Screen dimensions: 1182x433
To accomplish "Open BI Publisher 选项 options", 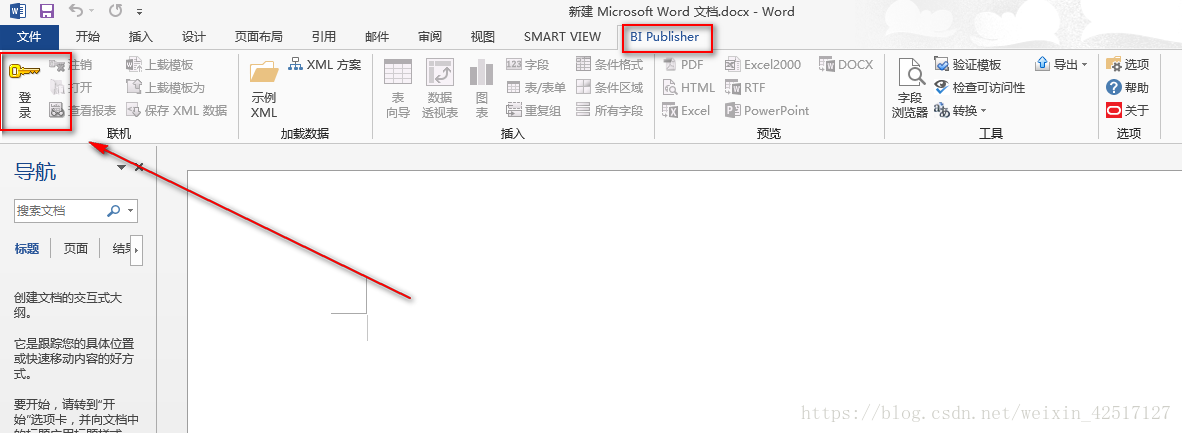I will (x=1128, y=65).
